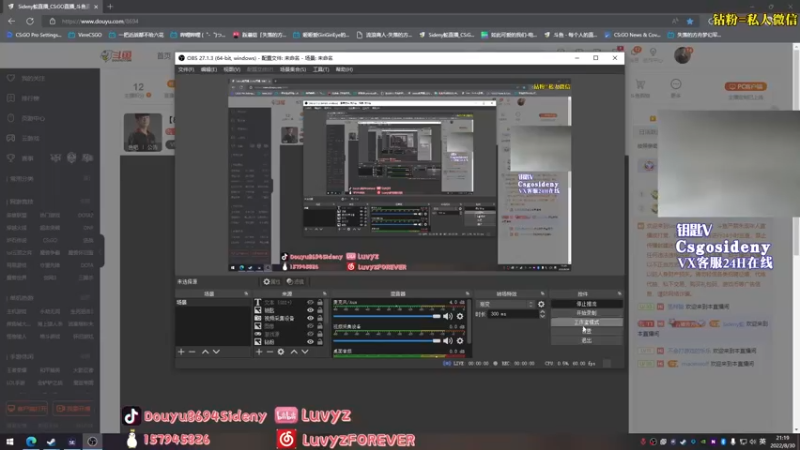Open the gear settings for 视频采集设备 mixer channel
Viewport: 800px width, 450px height.
point(460,341)
